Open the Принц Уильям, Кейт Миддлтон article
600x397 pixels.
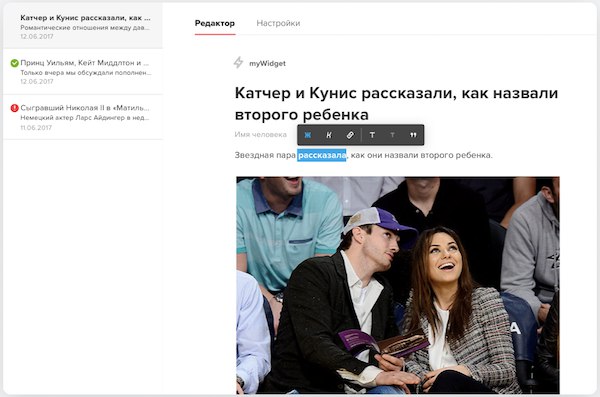83,72
